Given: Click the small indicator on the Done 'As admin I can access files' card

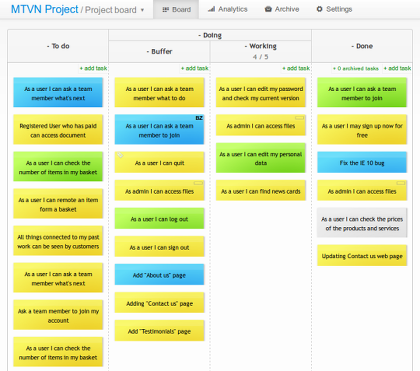Looking at the screenshot, I should 401,183.
